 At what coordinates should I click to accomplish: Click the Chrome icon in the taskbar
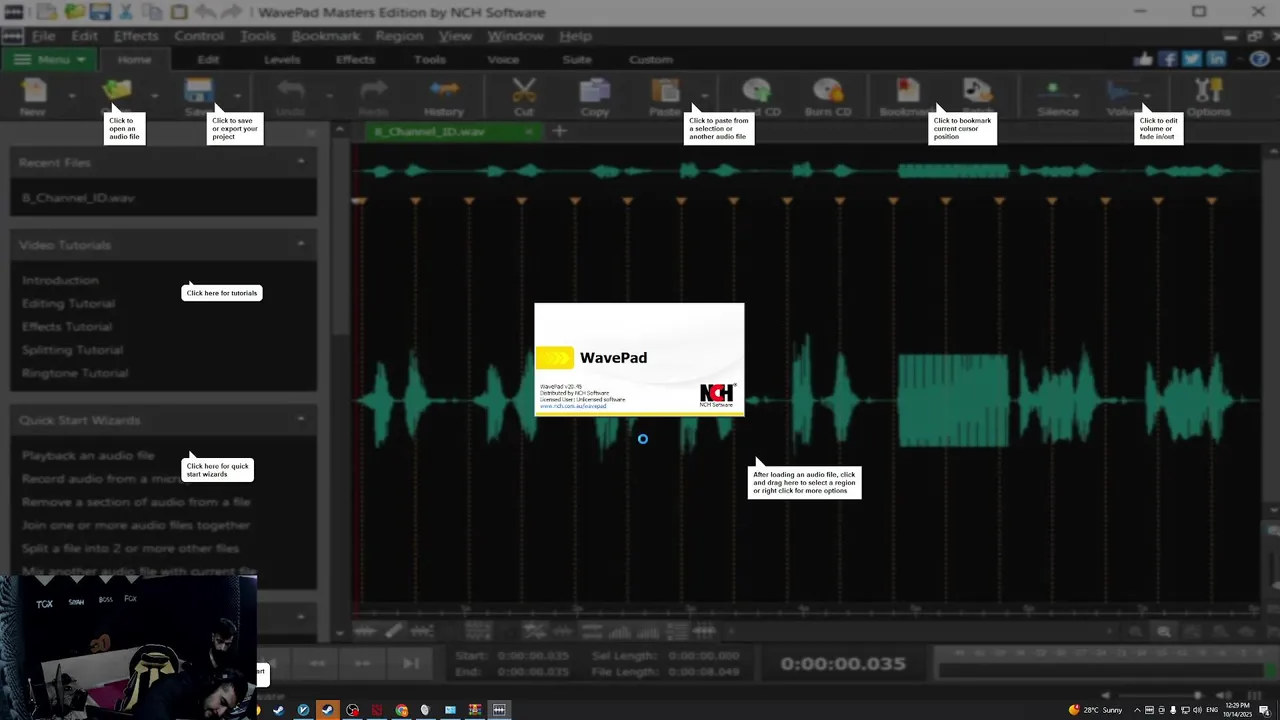tap(401, 710)
